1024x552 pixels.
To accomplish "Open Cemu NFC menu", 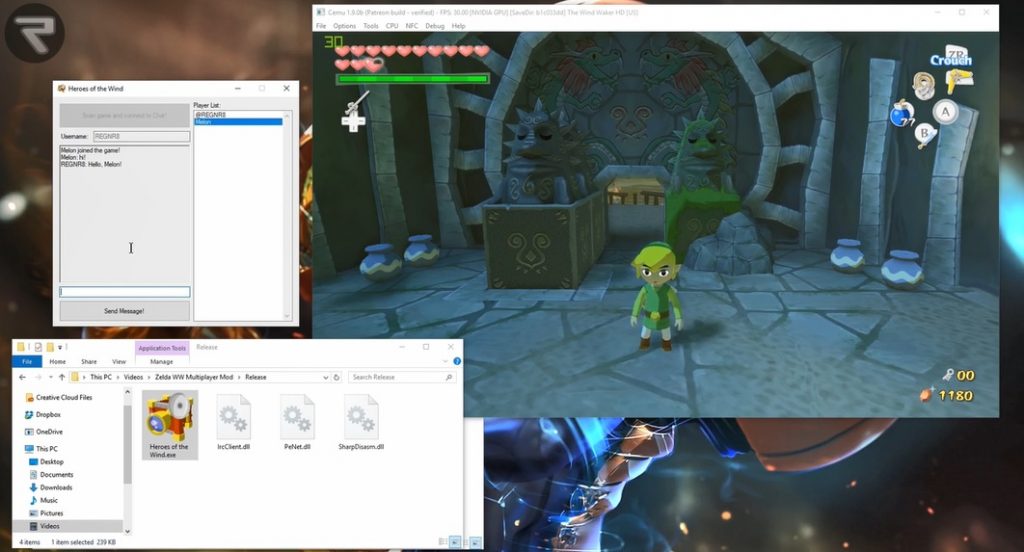I will coord(411,26).
